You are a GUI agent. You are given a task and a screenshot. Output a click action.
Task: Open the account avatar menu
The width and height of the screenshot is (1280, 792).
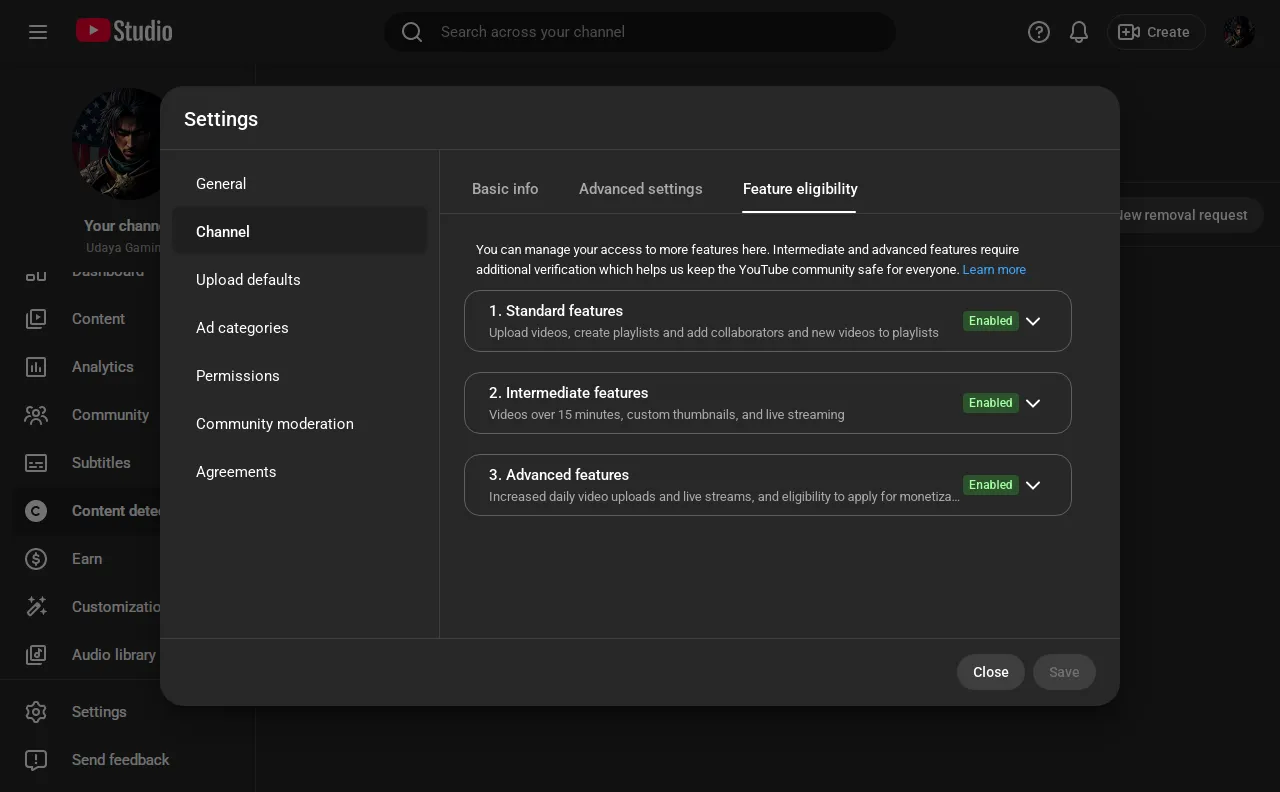point(1239,32)
